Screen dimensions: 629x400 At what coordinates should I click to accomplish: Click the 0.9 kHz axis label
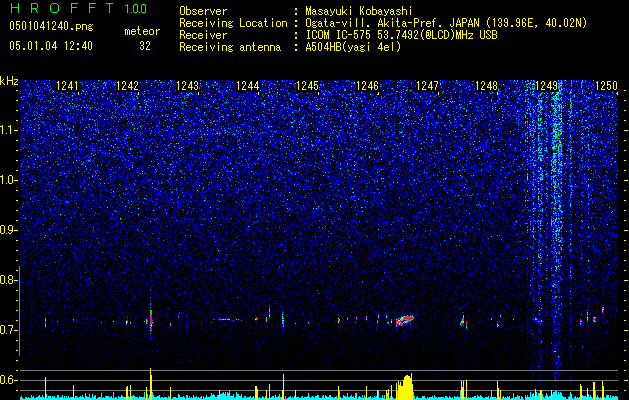point(8,229)
